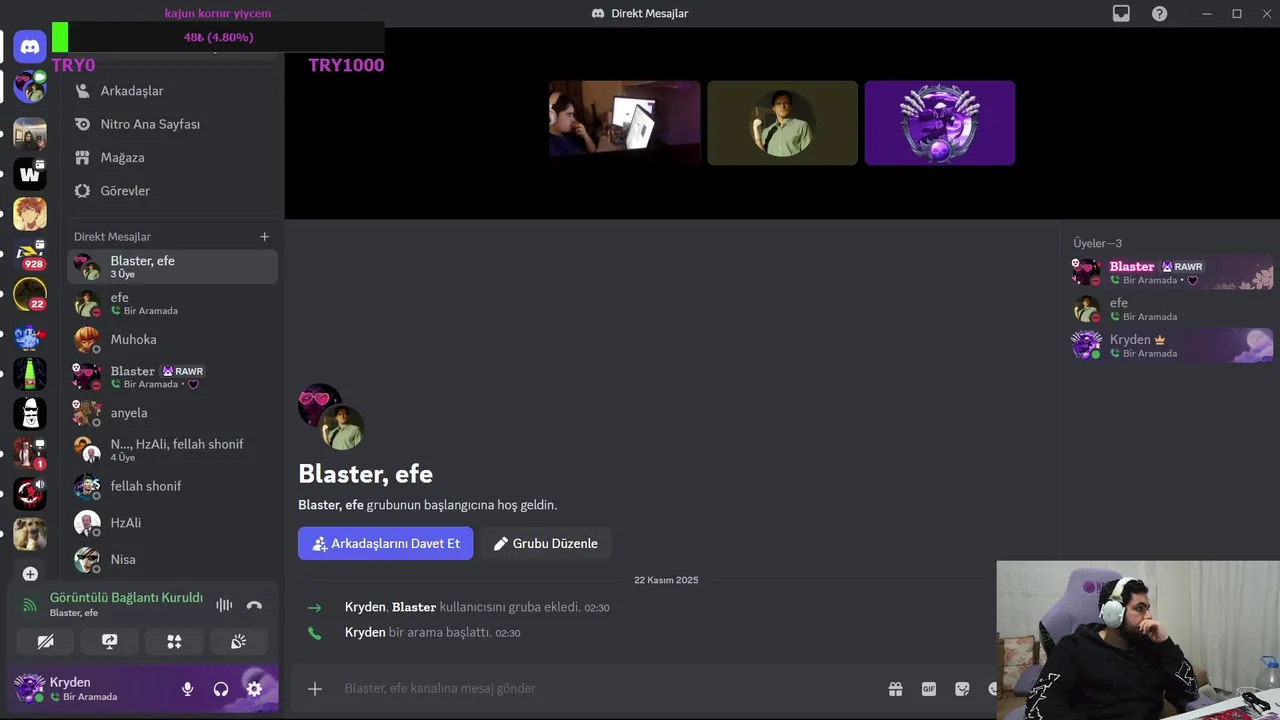Attach a file using the message plus icon
1280x720 pixels.
315,689
